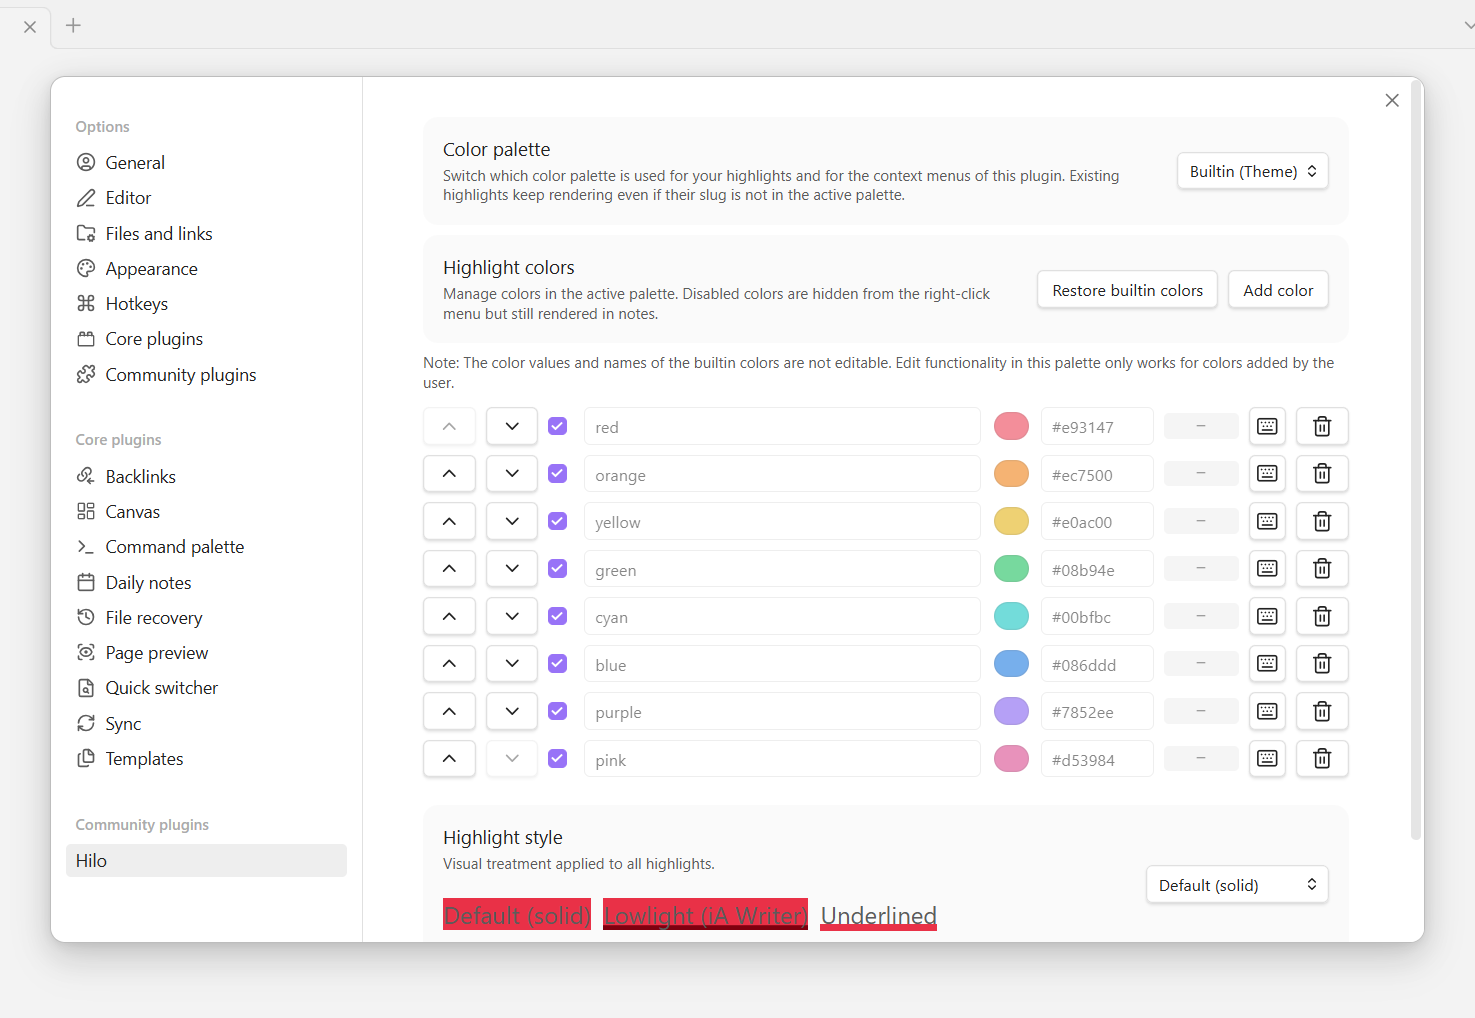Close the current tab

30,27
